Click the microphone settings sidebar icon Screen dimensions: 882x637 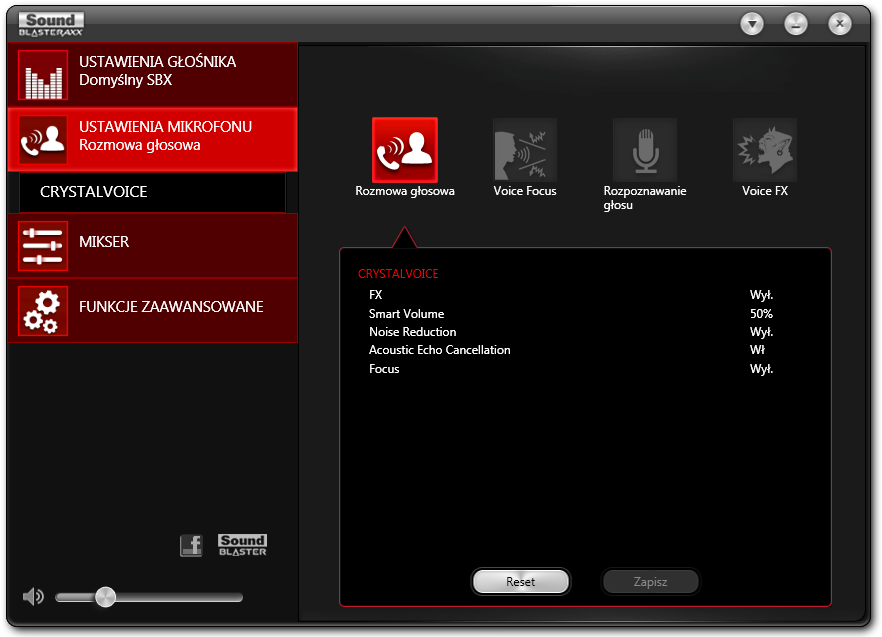(43, 140)
